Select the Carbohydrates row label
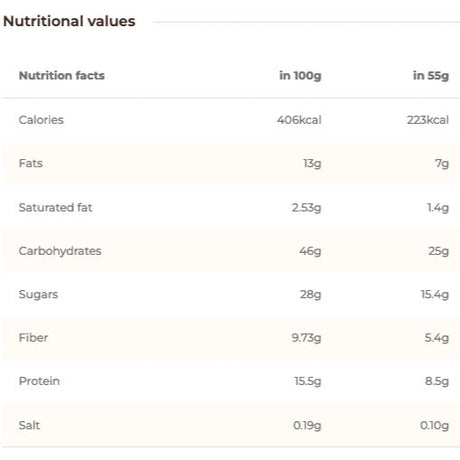This screenshot has height=460, width=460. tap(60, 251)
